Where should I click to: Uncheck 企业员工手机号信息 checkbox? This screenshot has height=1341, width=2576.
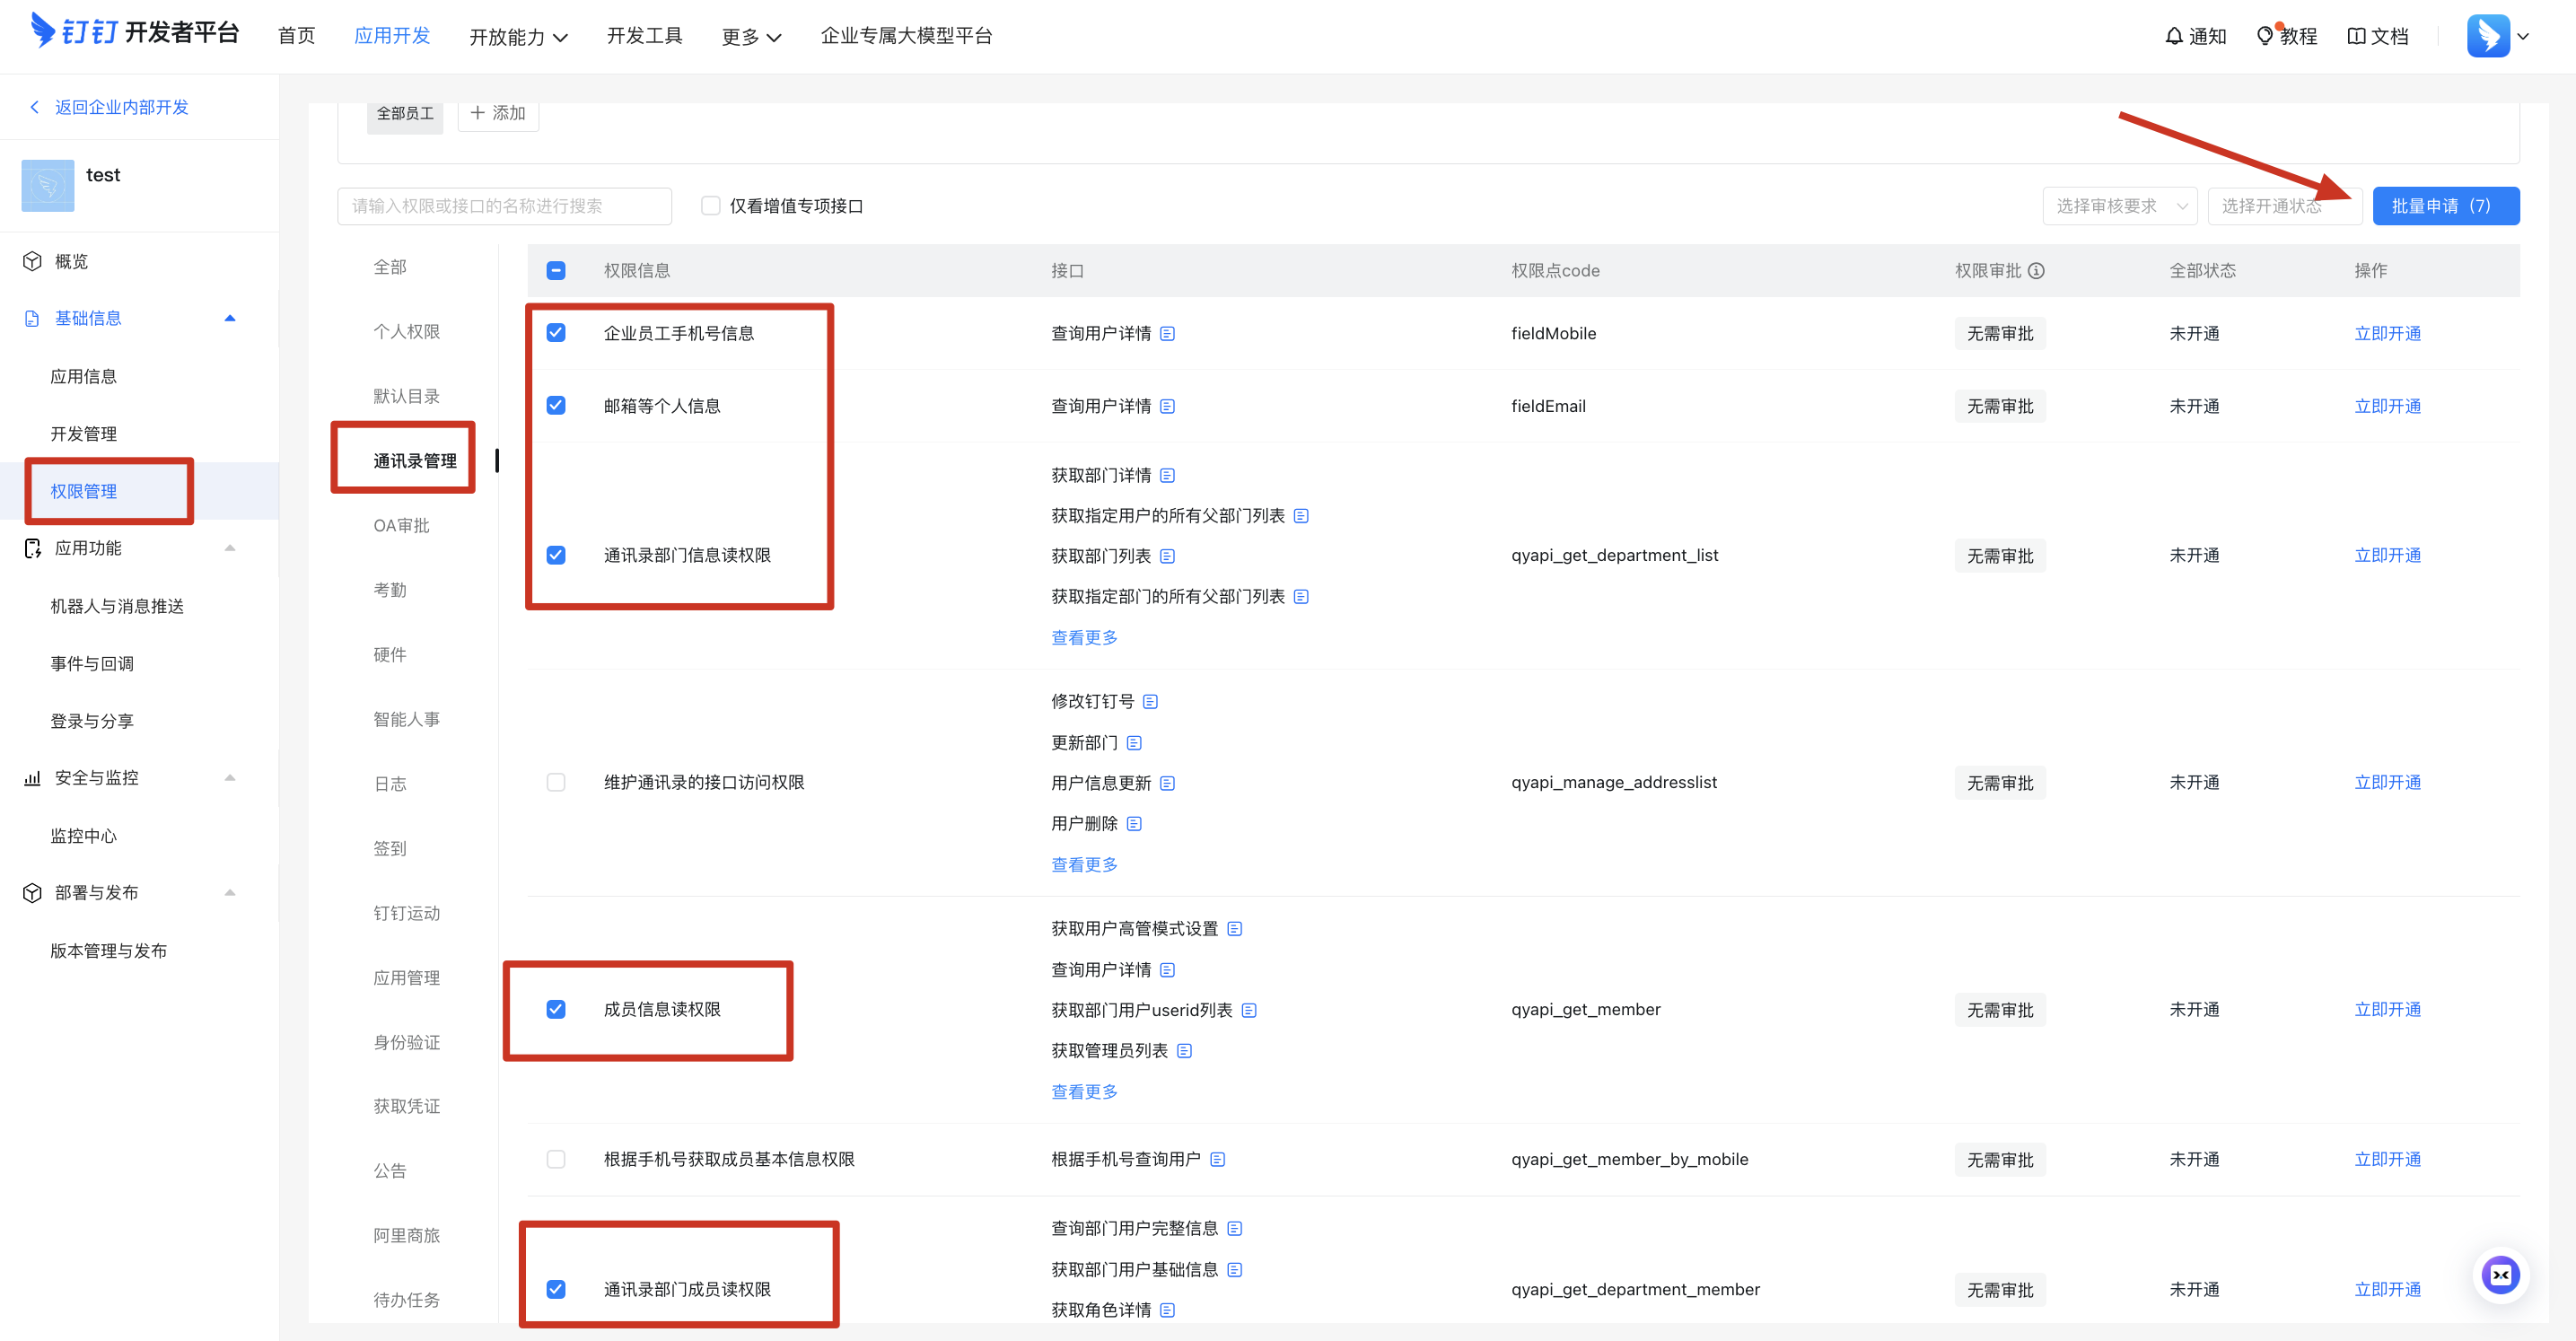pos(556,332)
